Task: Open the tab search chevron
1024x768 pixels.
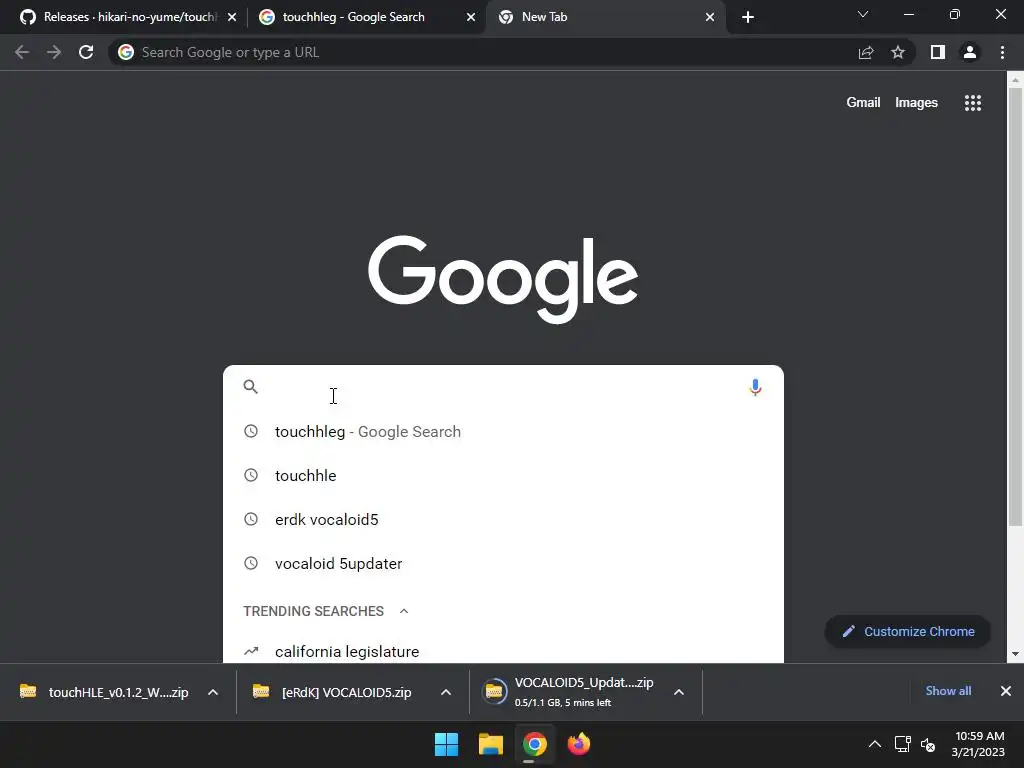Action: point(863,14)
